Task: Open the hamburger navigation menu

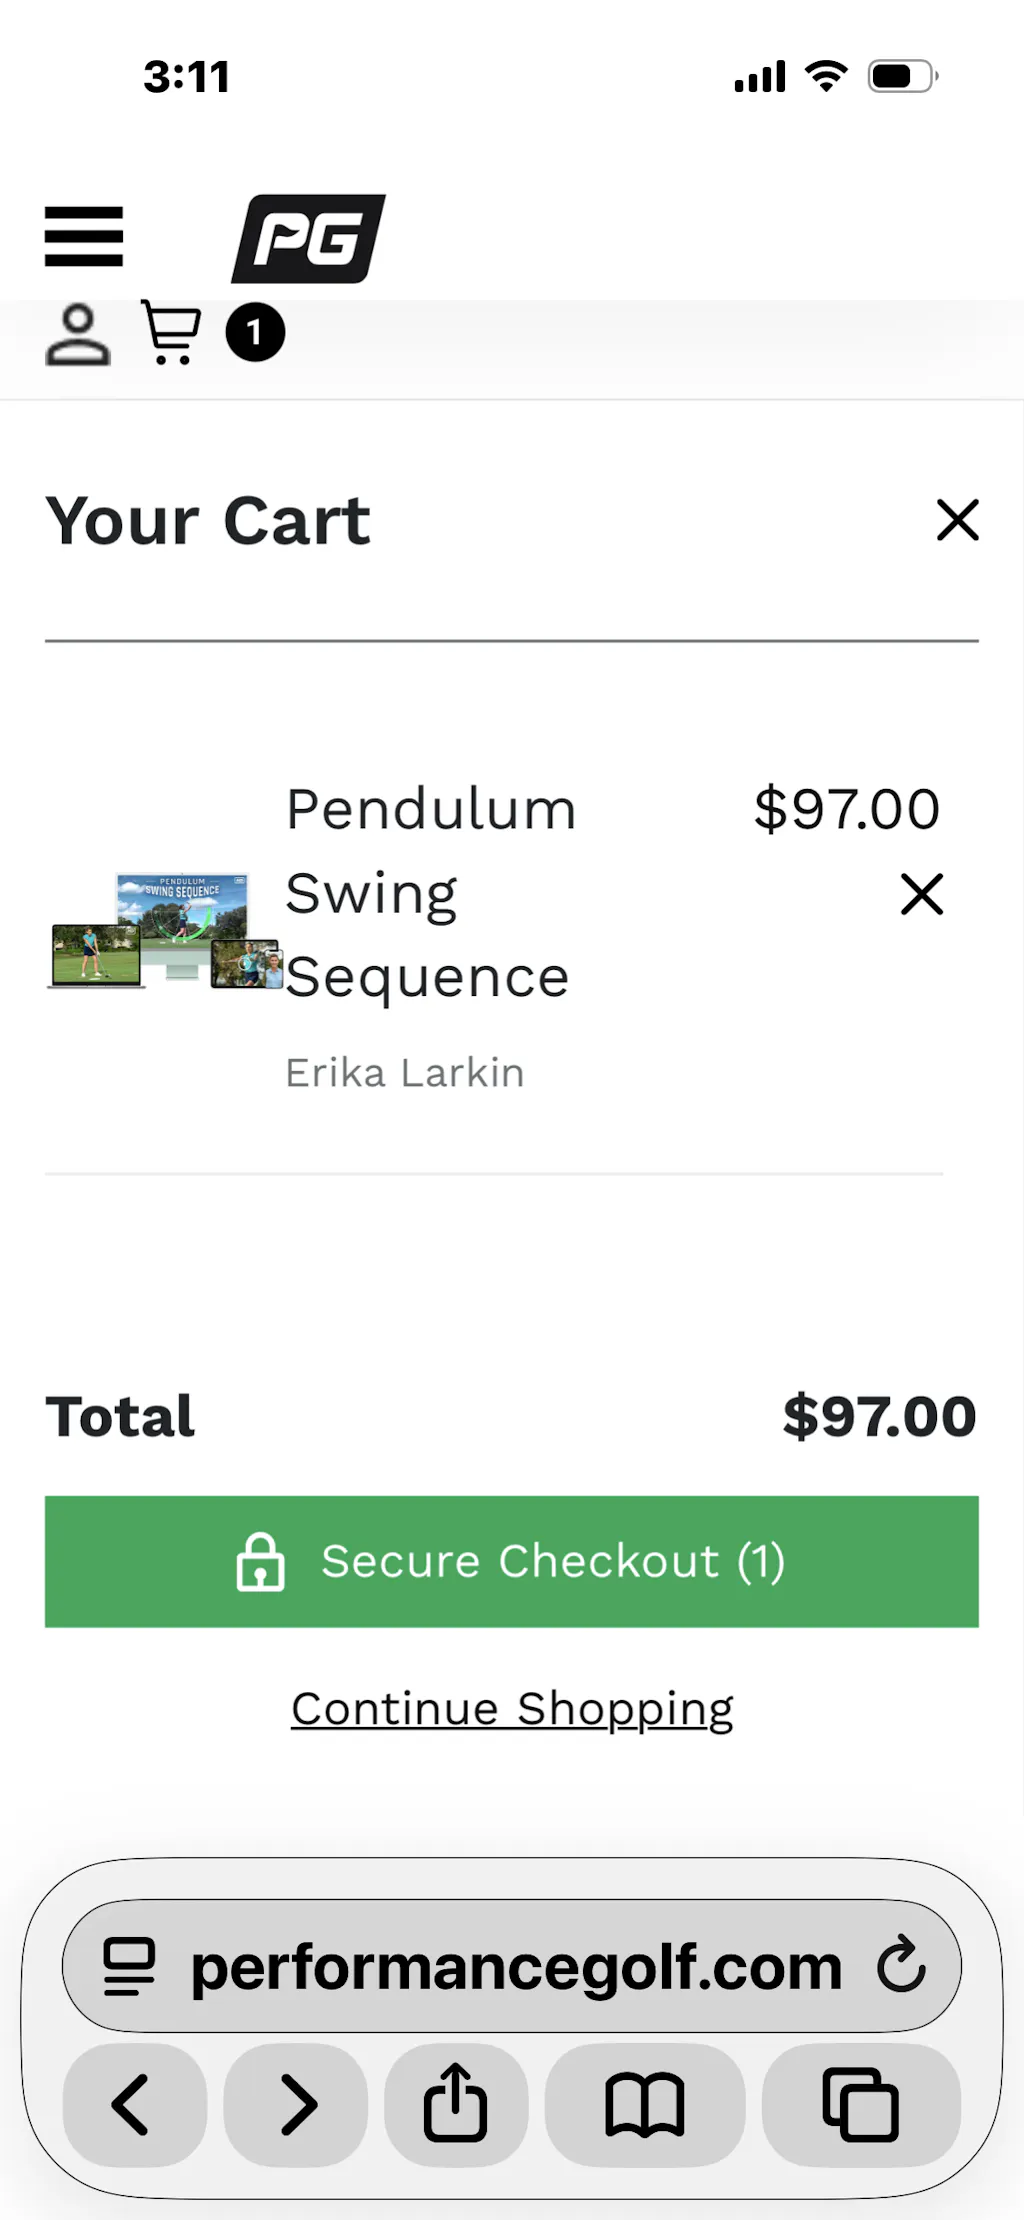Action: (84, 237)
